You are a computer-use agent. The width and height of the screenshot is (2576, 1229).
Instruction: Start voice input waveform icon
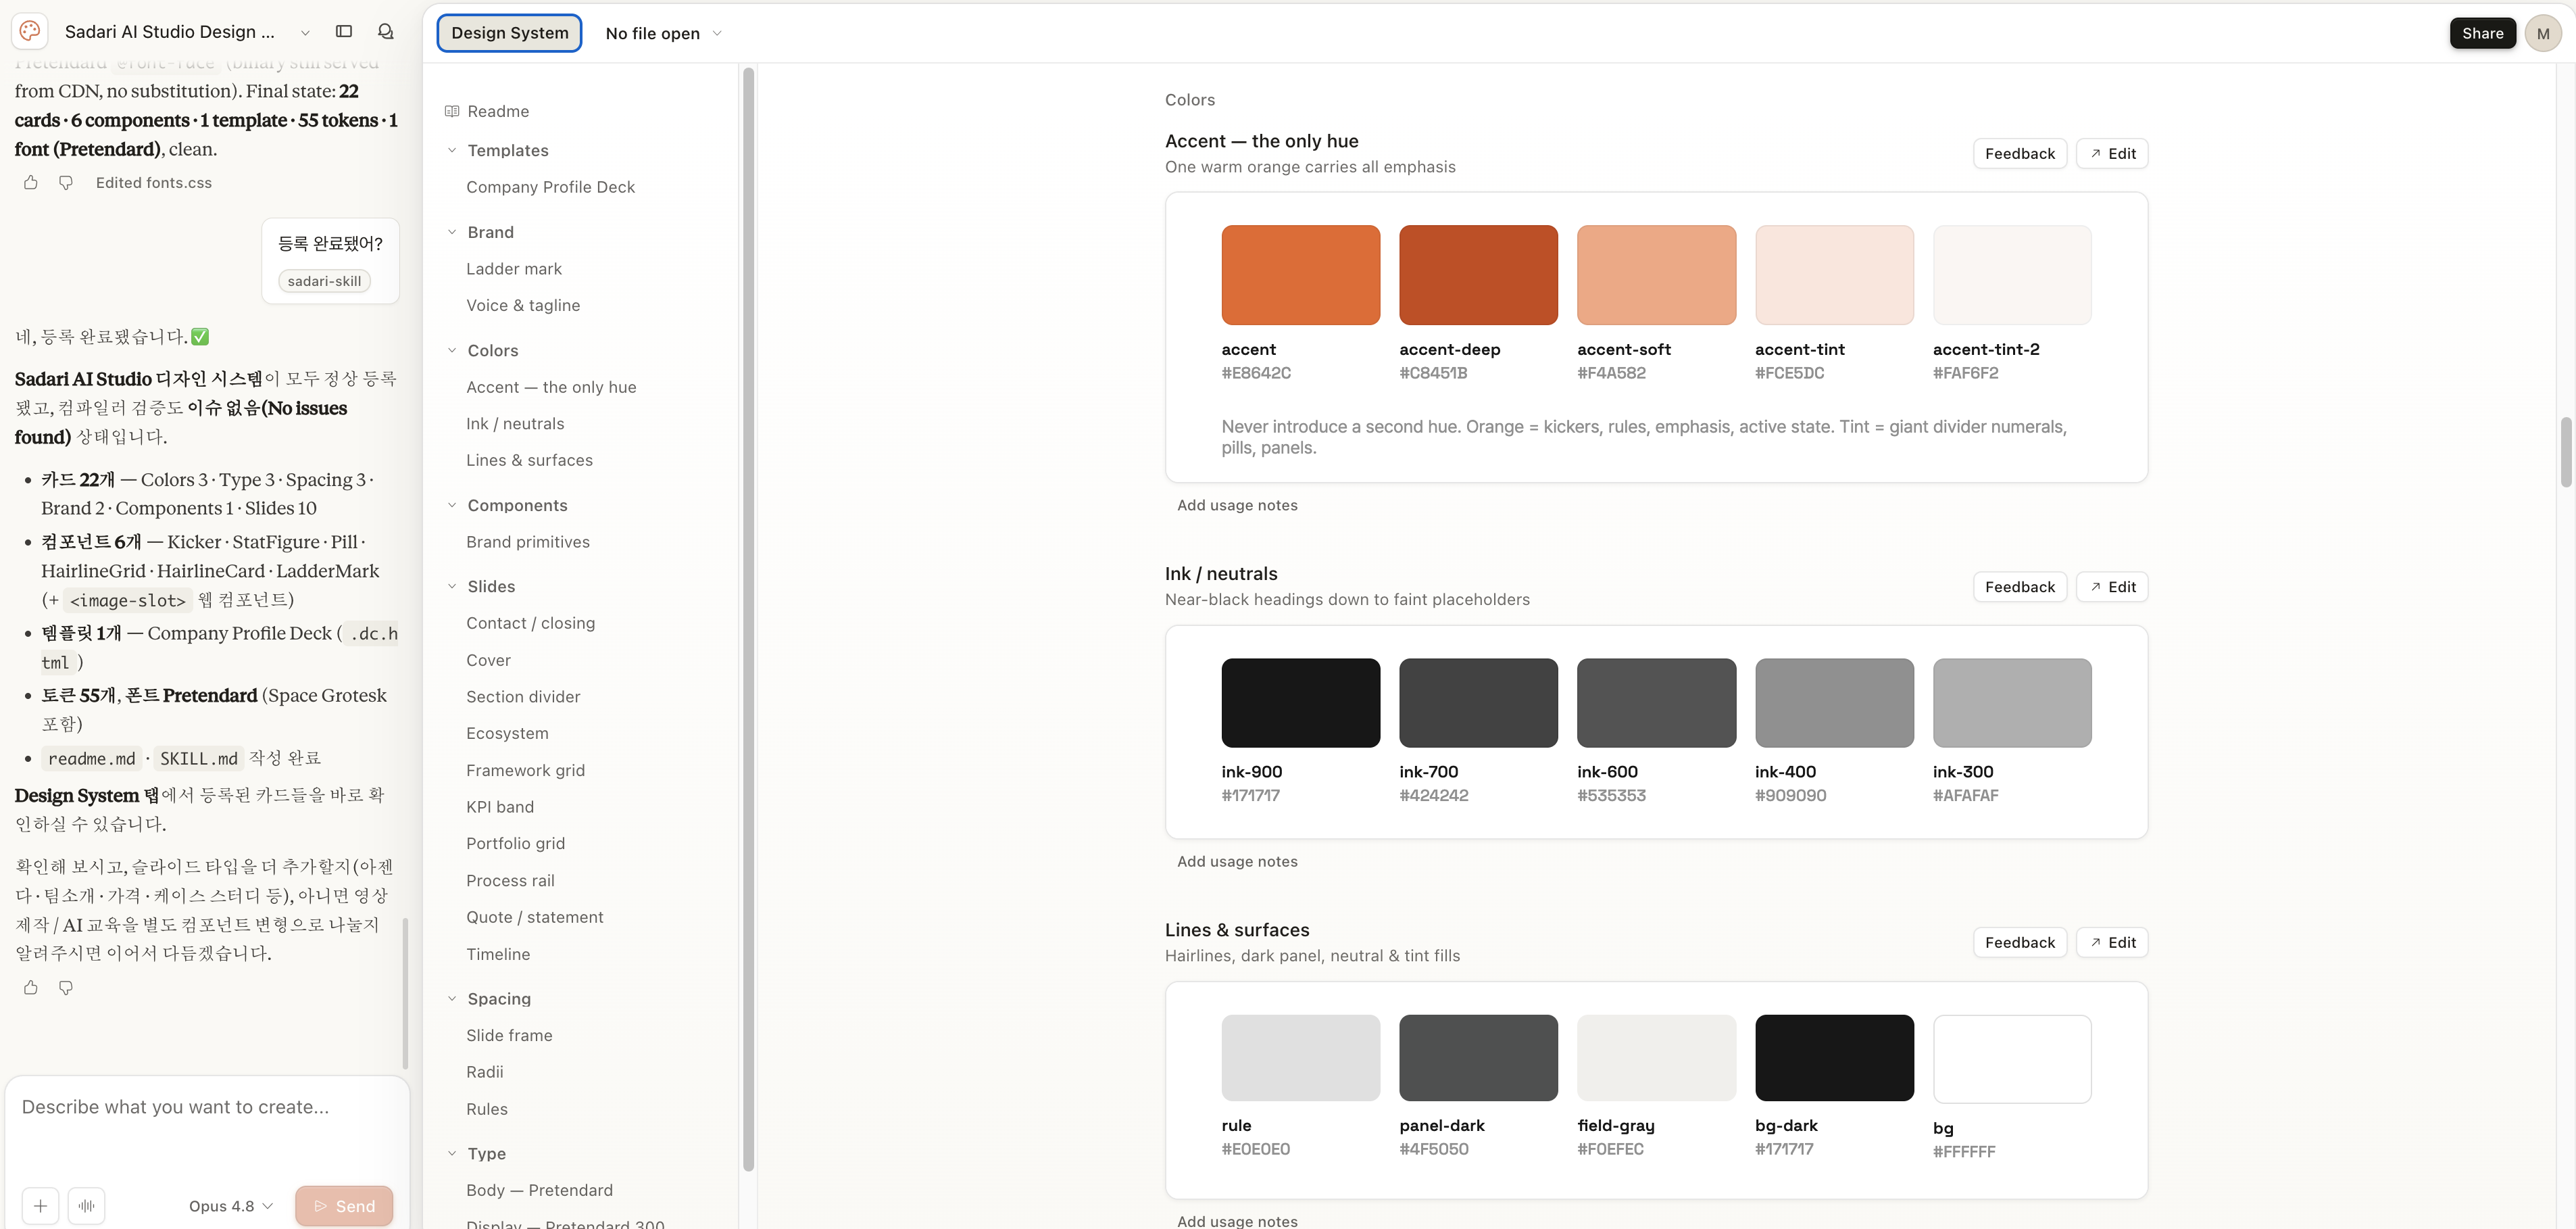pos(87,1206)
